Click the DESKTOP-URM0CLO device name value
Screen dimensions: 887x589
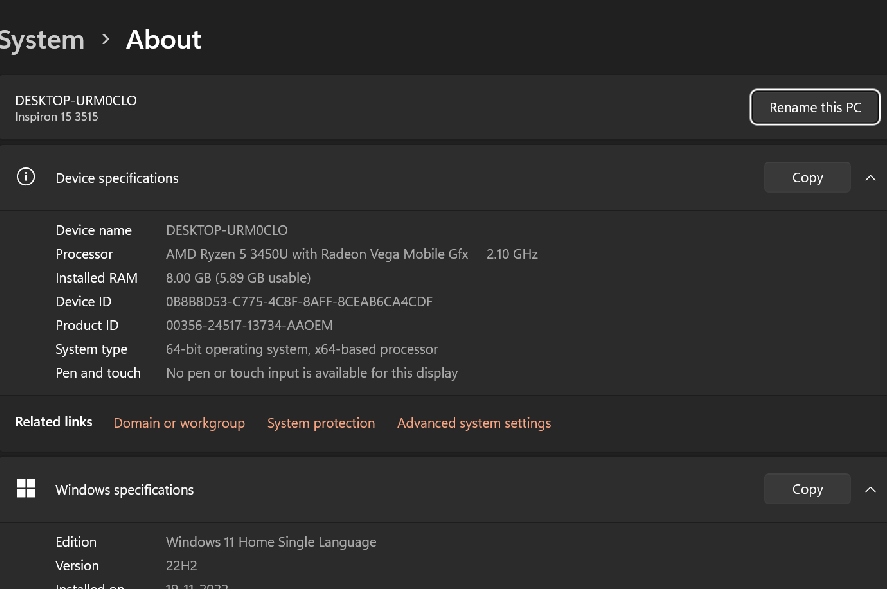click(x=226, y=230)
